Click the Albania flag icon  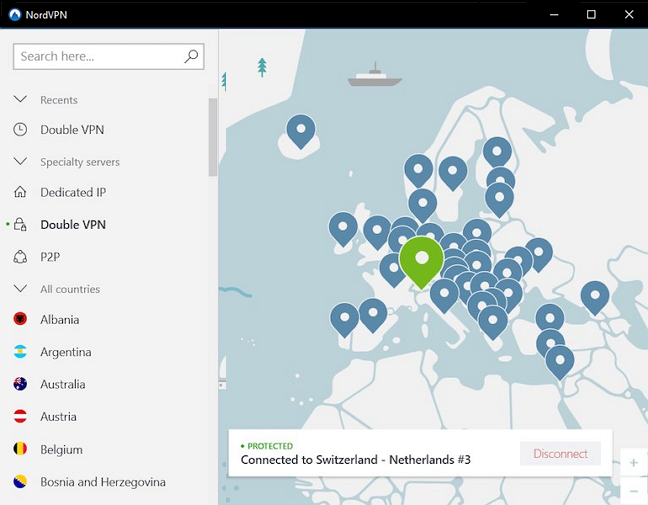(x=20, y=319)
